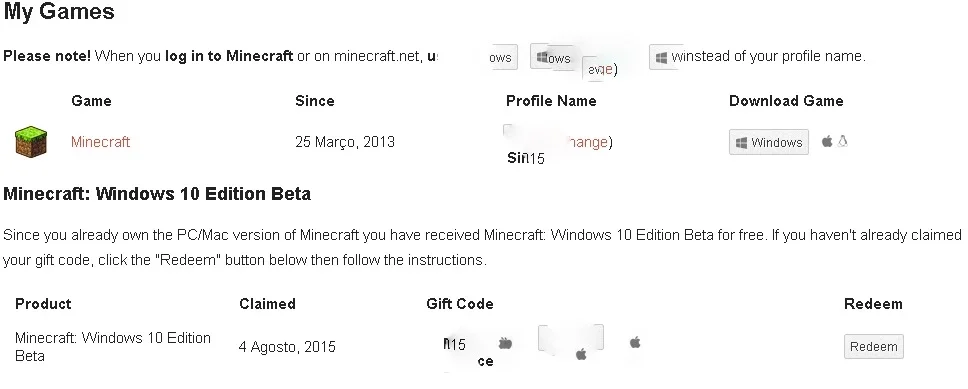Open the Minecraft game link

pyautogui.click(x=101, y=142)
